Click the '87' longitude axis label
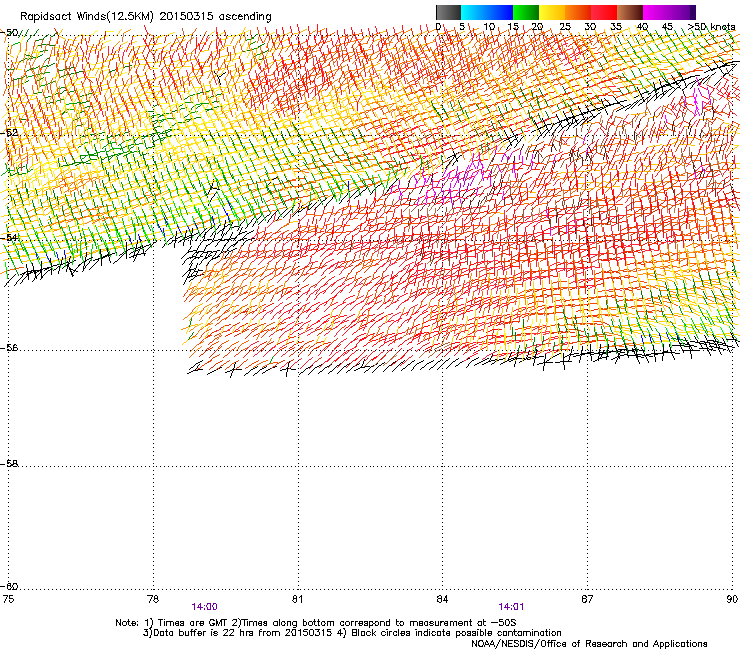 (x=587, y=599)
